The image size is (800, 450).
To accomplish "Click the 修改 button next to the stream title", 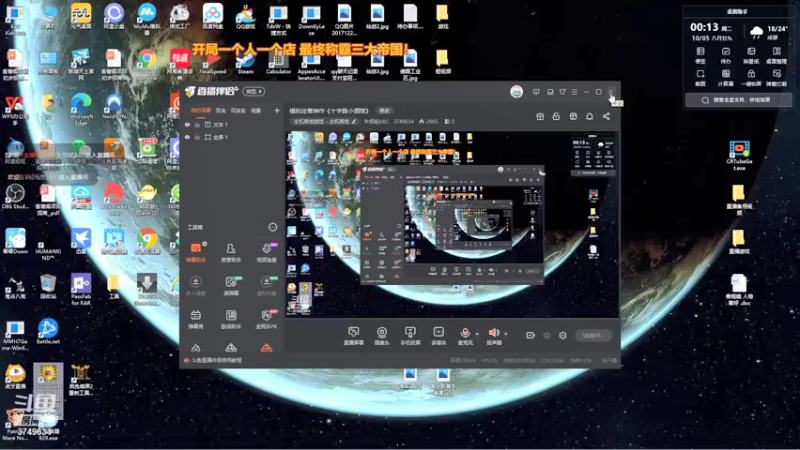I will coord(384,110).
